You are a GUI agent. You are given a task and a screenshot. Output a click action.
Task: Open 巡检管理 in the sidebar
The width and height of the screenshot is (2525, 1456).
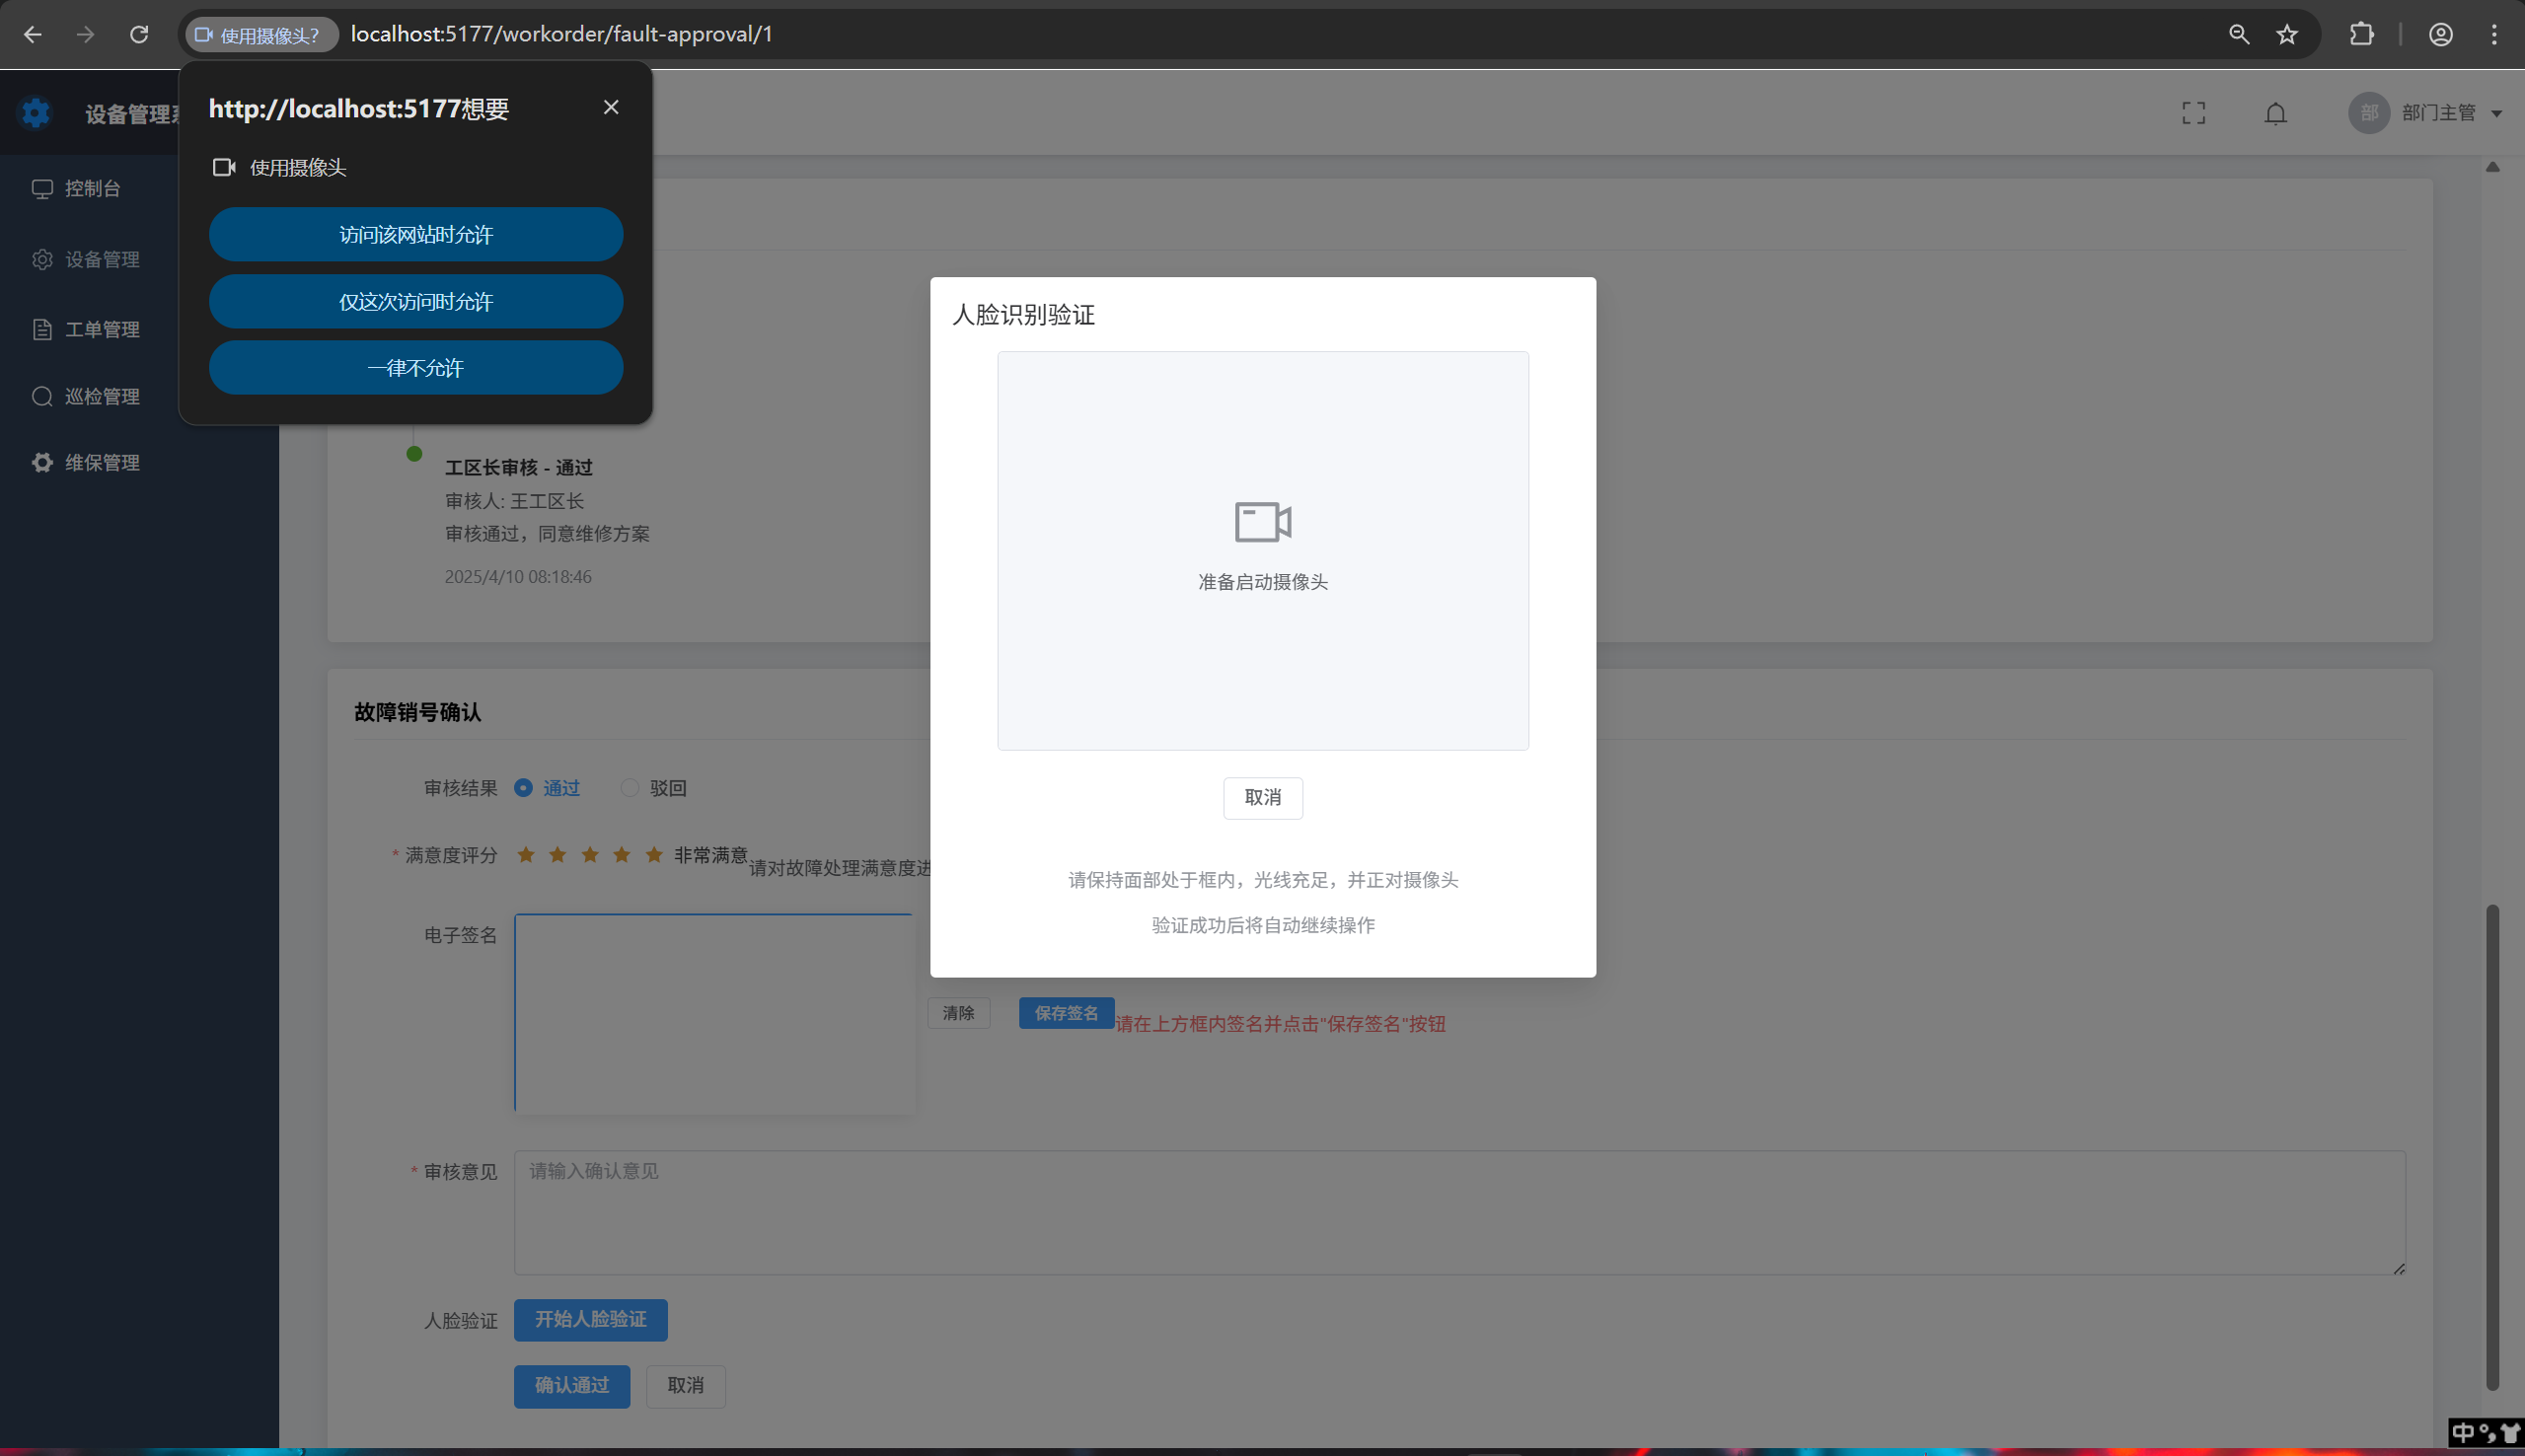[x=101, y=396]
